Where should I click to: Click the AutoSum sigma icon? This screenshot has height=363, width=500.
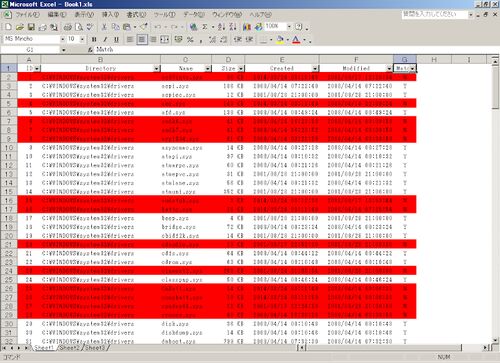pos(205,27)
